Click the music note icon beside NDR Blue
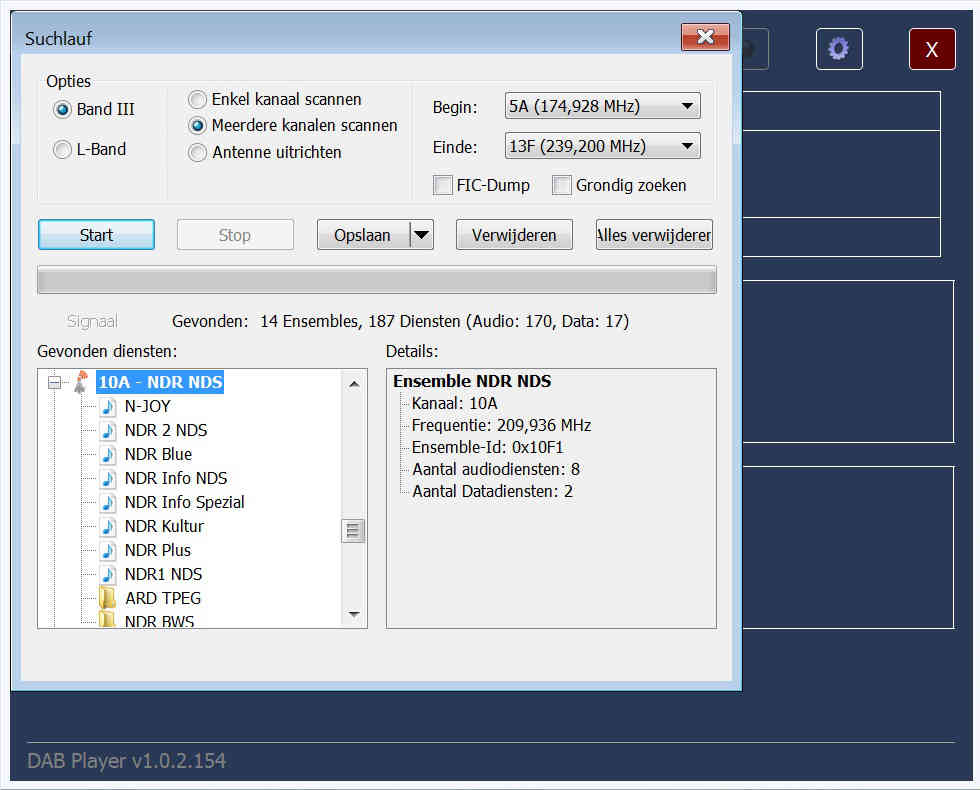This screenshot has height=790, width=980. pyautogui.click(x=108, y=454)
